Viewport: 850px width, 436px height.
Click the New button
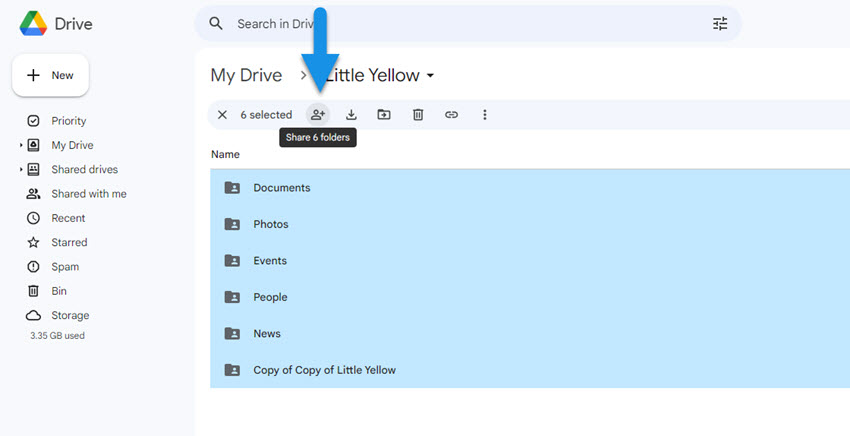(51, 75)
